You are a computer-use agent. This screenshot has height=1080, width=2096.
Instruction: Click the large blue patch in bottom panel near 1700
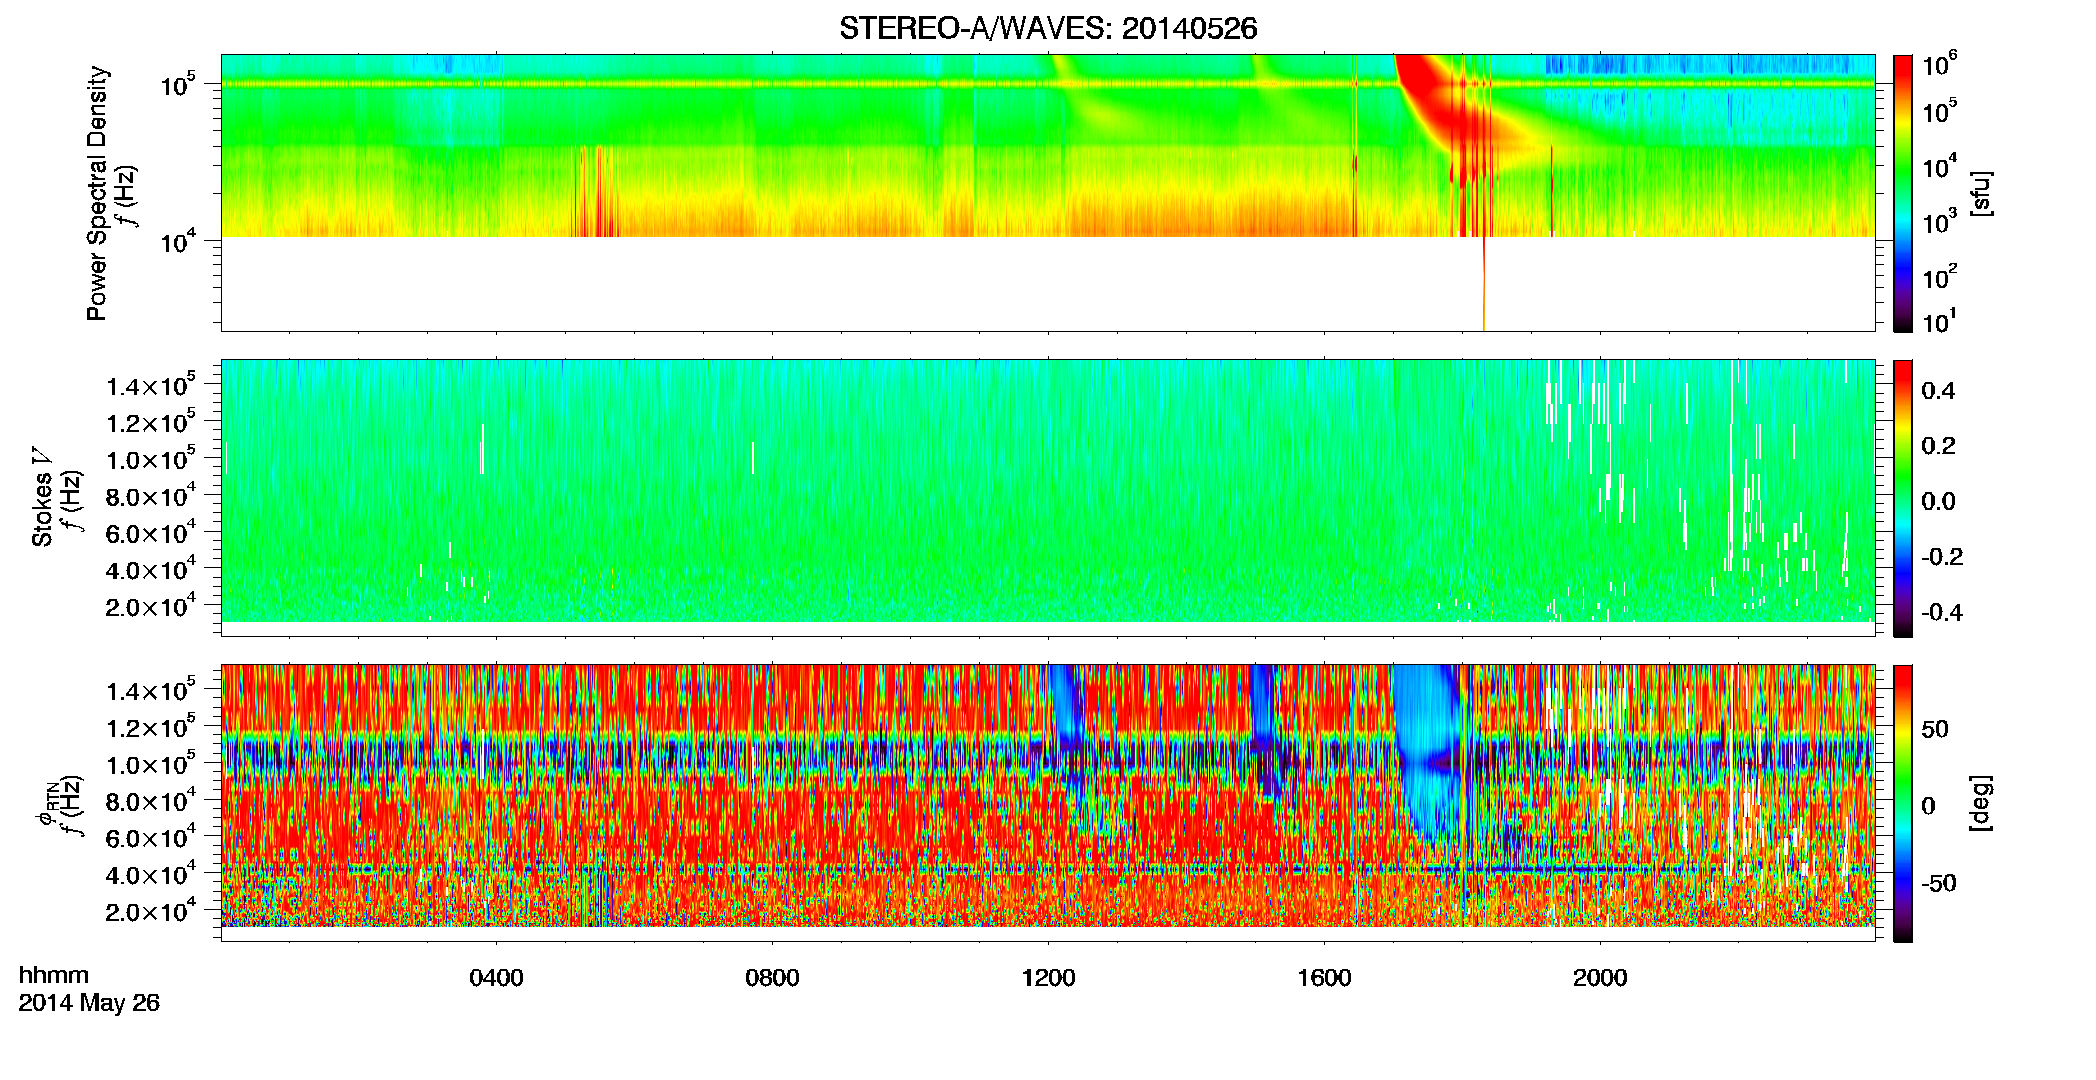pos(1425,750)
